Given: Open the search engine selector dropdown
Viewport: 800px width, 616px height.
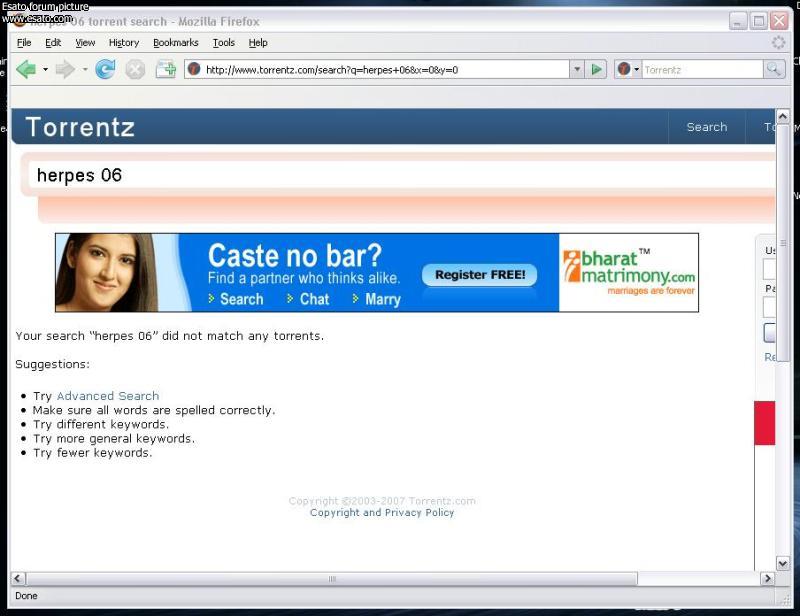Looking at the screenshot, I should coord(628,69).
